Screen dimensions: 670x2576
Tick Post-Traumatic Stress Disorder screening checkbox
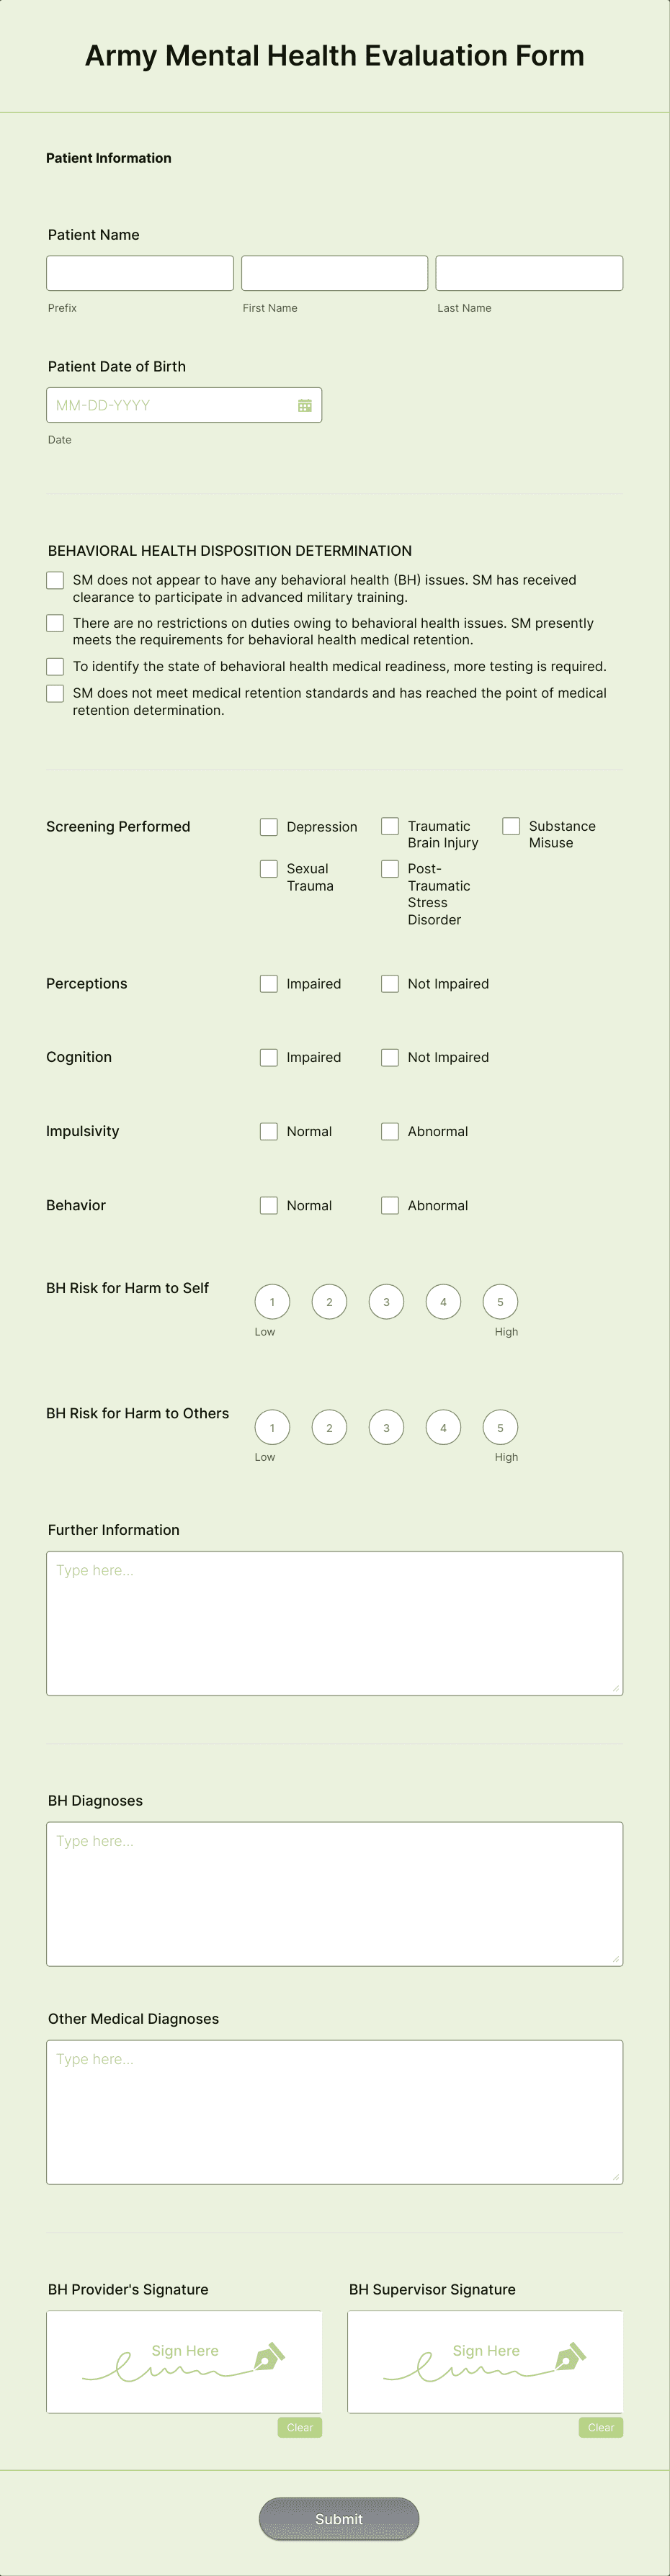click(x=390, y=869)
